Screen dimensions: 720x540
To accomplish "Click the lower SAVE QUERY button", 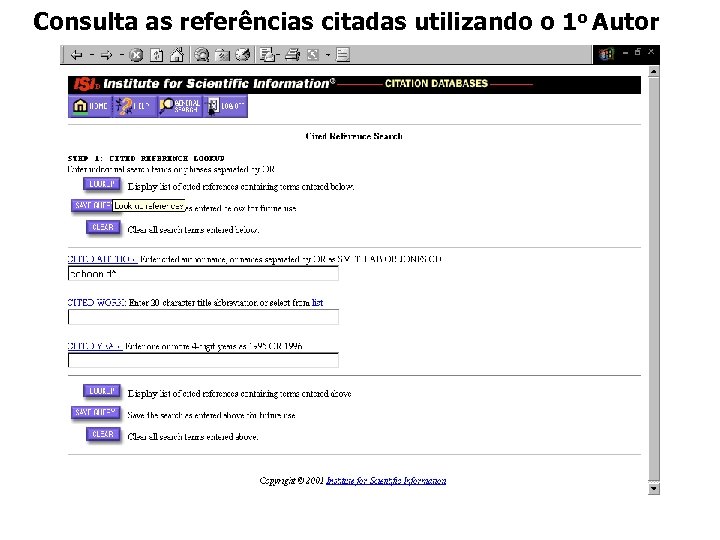I will pos(96,412).
